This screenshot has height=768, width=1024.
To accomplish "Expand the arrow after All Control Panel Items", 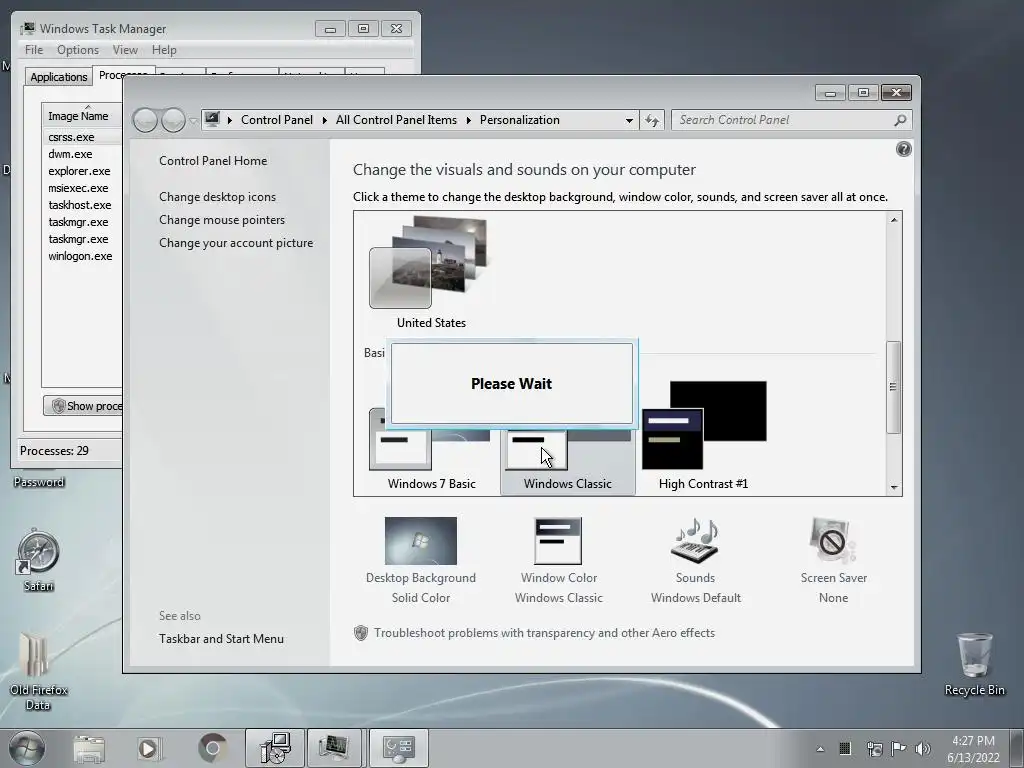I will (x=468, y=120).
